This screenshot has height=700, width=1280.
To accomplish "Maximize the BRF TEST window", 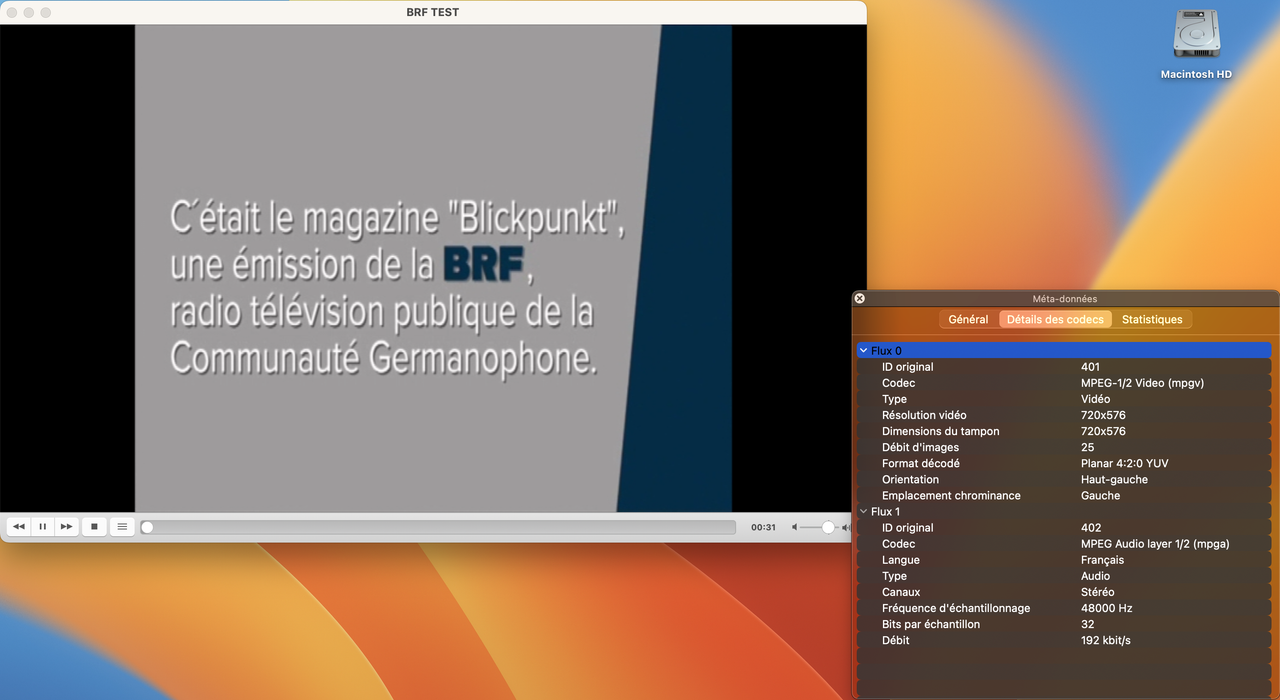I will [45, 13].
